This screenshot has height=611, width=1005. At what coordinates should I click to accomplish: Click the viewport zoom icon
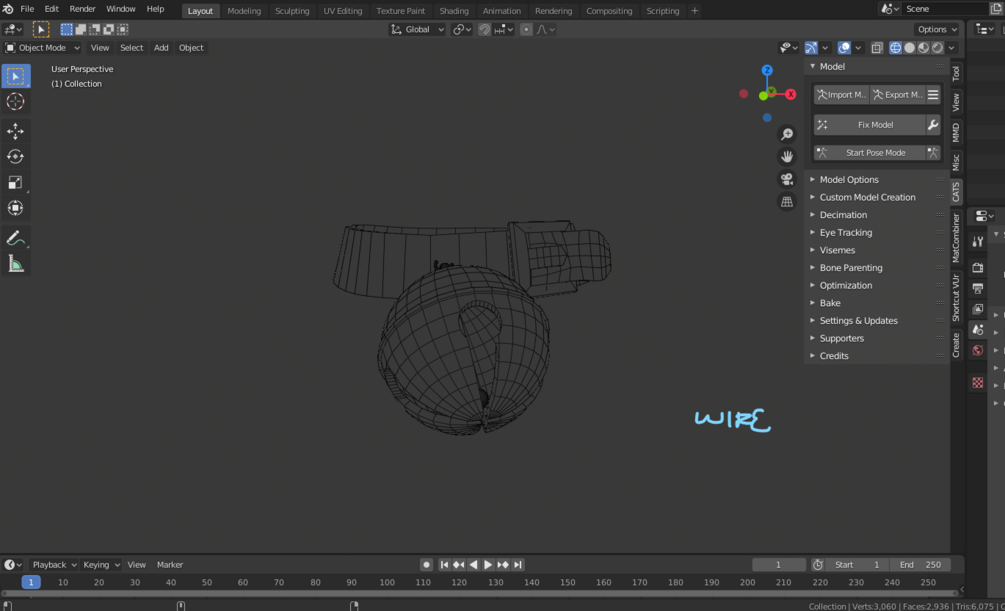pyautogui.click(x=786, y=134)
